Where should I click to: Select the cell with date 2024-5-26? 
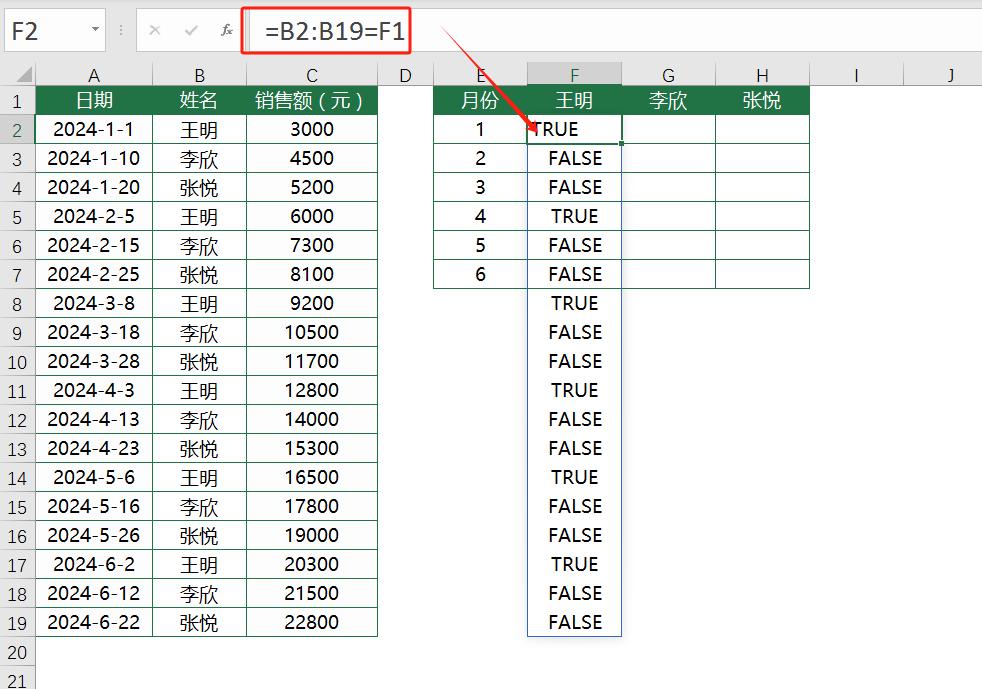[x=94, y=536]
